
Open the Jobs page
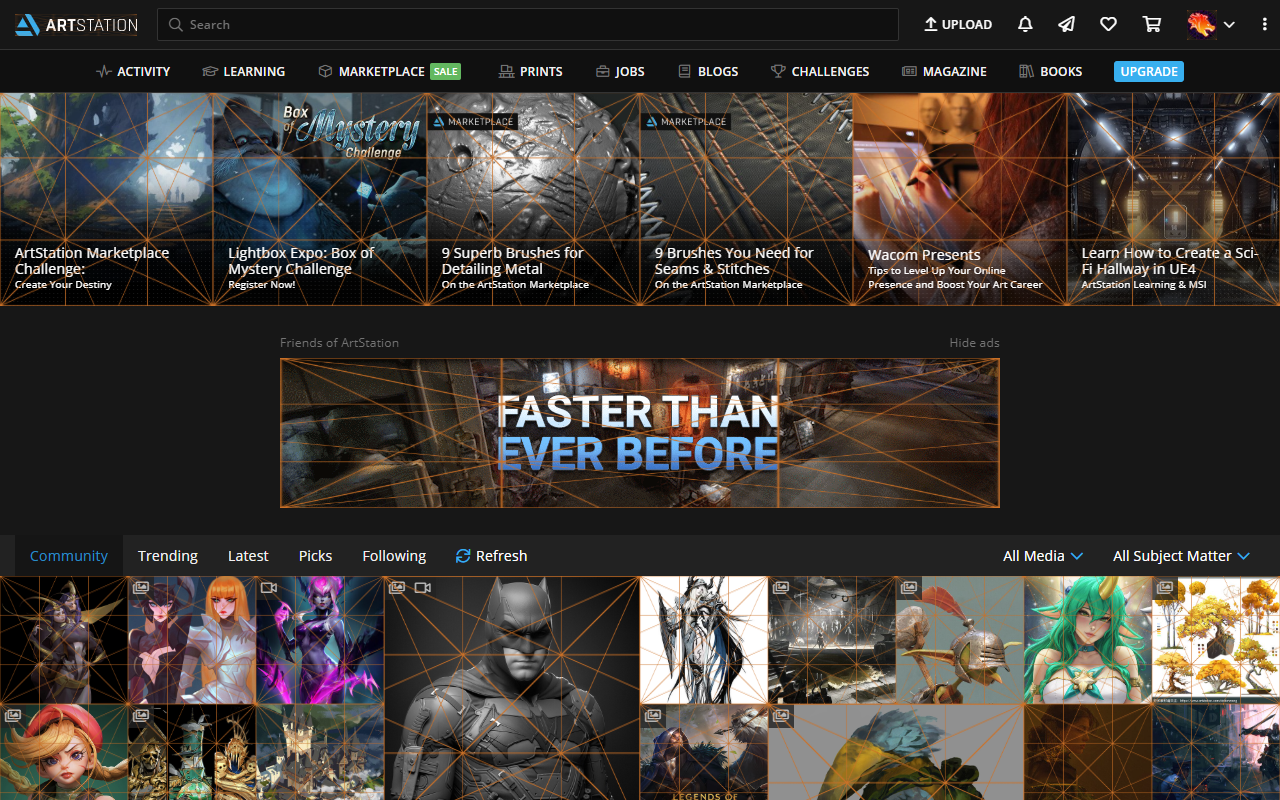pos(620,71)
